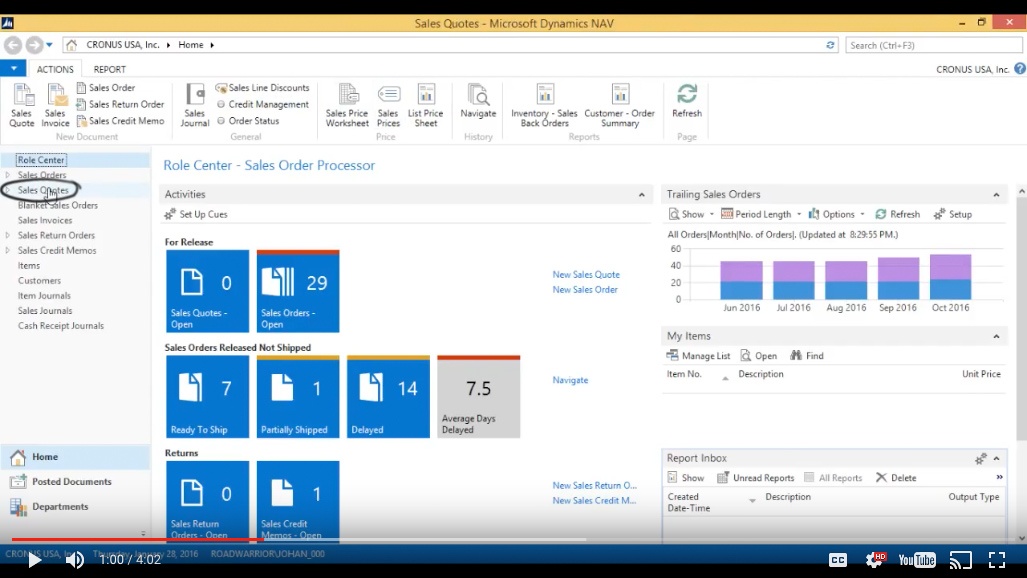Image resolution: width=1027 pixels, height=578 pixels.
Task: Open the blue application menu dropdown
Action: (13, 68)
